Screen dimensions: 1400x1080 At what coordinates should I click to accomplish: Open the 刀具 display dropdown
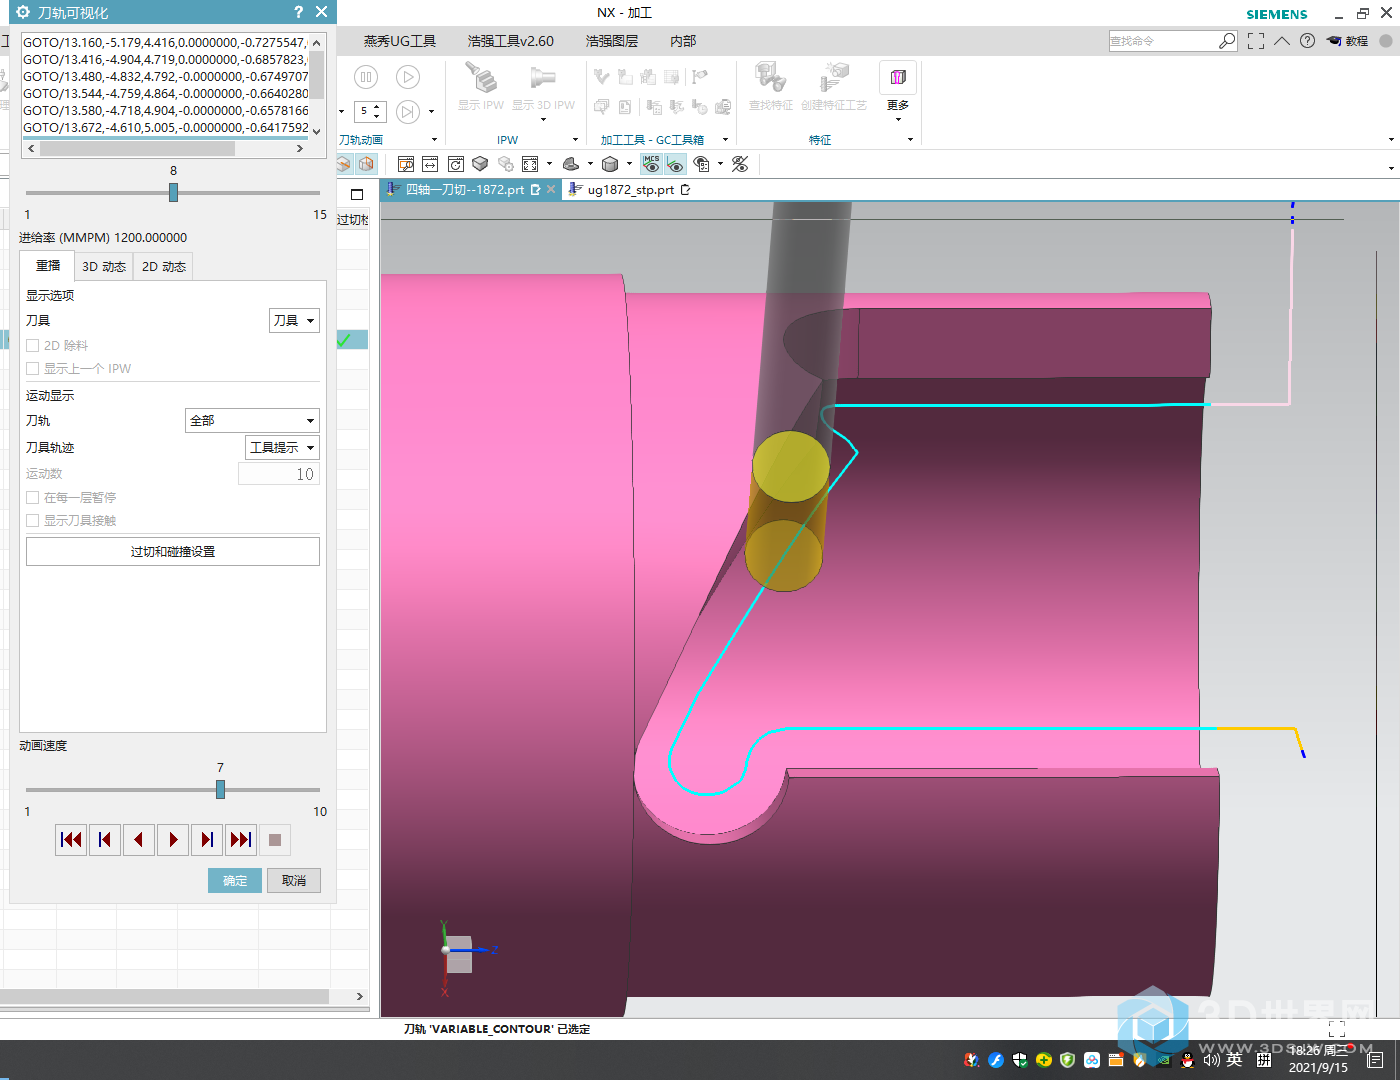tap(294, 320)
